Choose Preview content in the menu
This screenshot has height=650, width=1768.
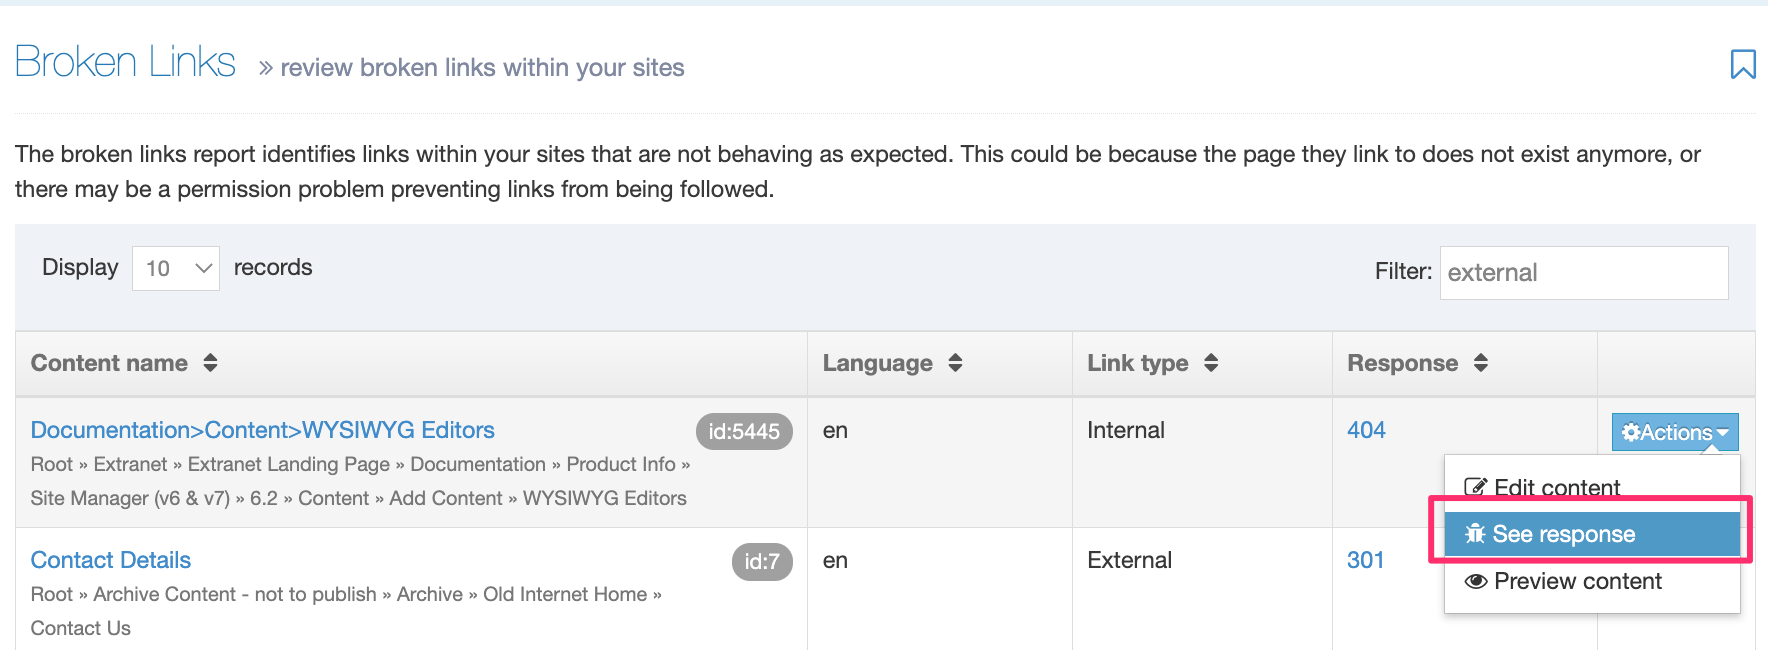1577,581
